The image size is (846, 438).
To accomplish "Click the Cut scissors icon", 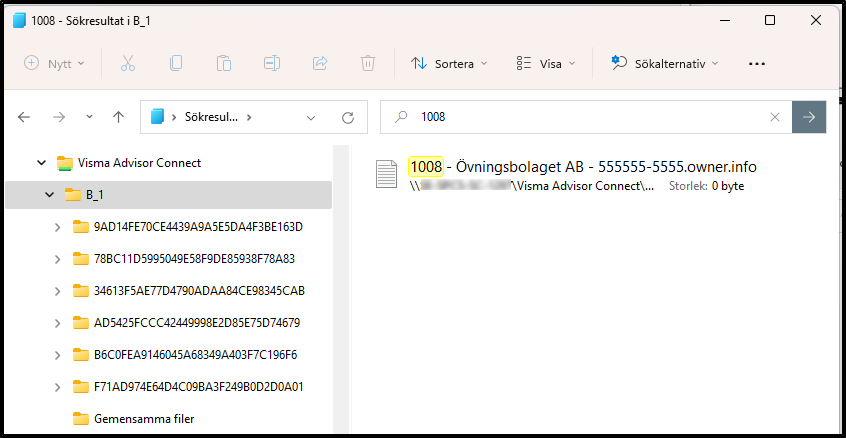I will [x=128, y=63].
